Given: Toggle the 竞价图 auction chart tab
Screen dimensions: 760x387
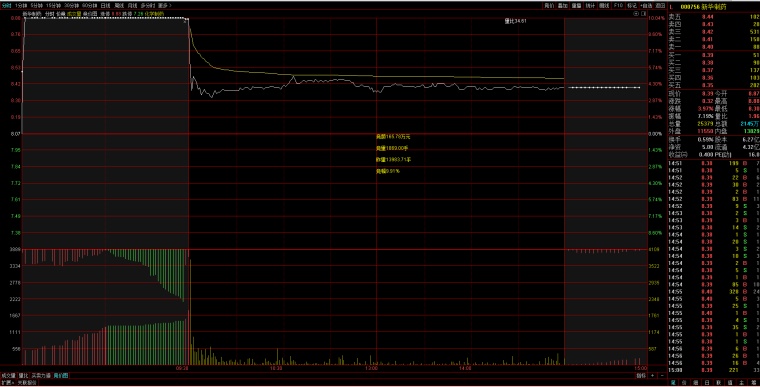Looking at the screenshot, I should [61, 375].
